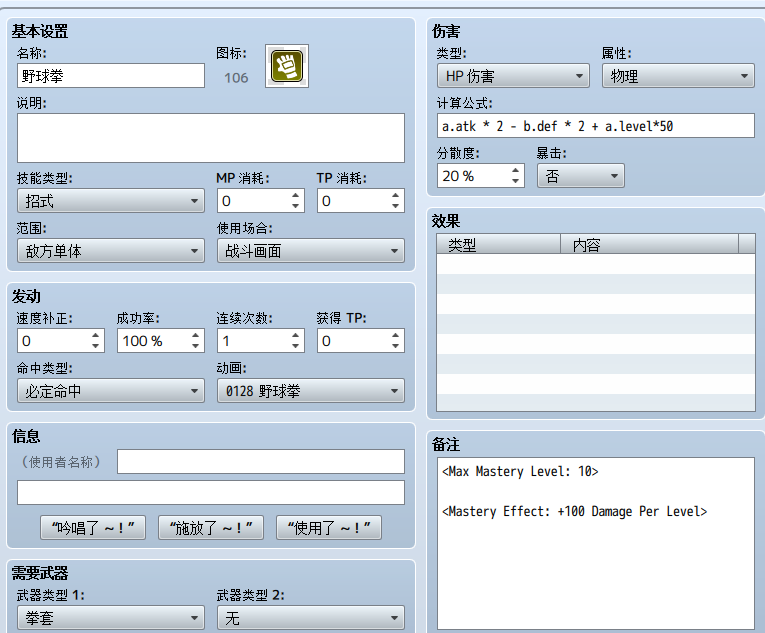This screenshot has width=765, height=633.
Task: Open 武器类型 1 dropdown showing 拳套
Action: point(111,618)
